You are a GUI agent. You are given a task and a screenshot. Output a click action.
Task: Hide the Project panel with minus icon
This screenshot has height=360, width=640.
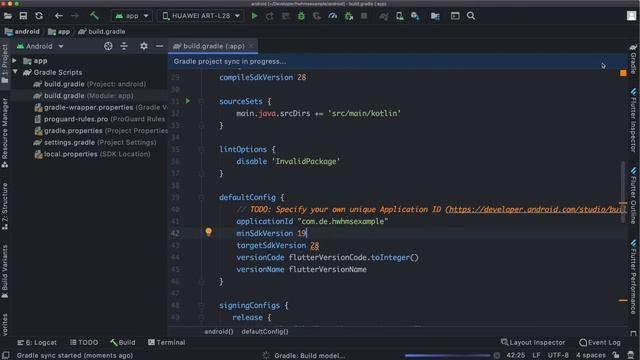click(160, 46)
